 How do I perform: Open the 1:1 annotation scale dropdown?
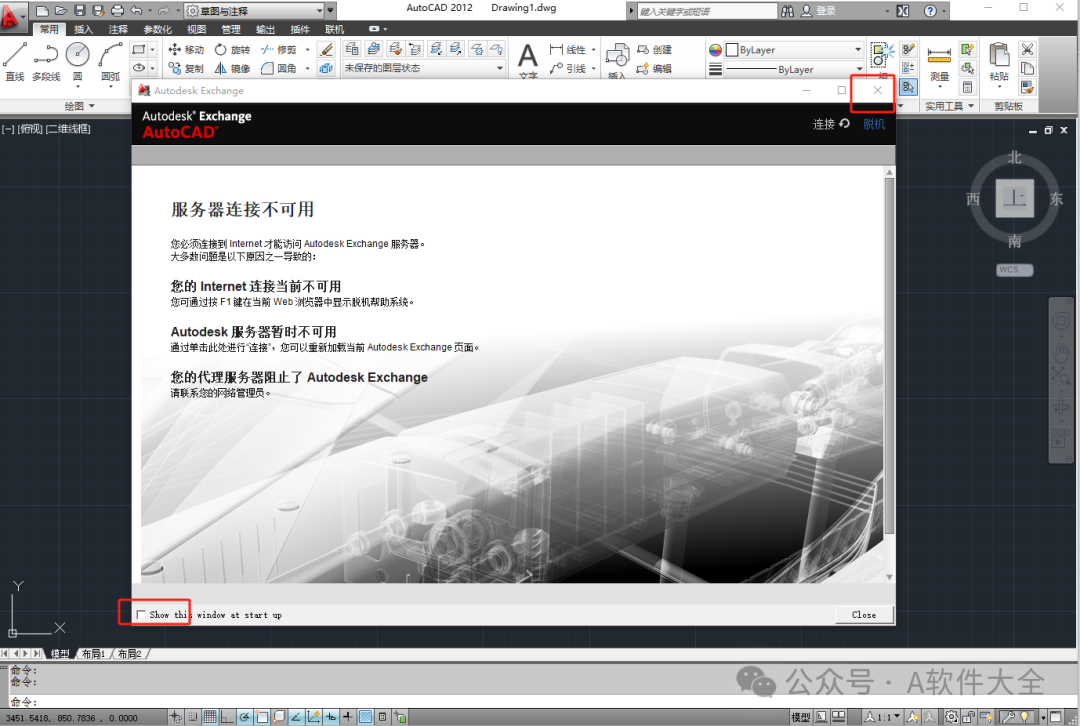(883, 717)
